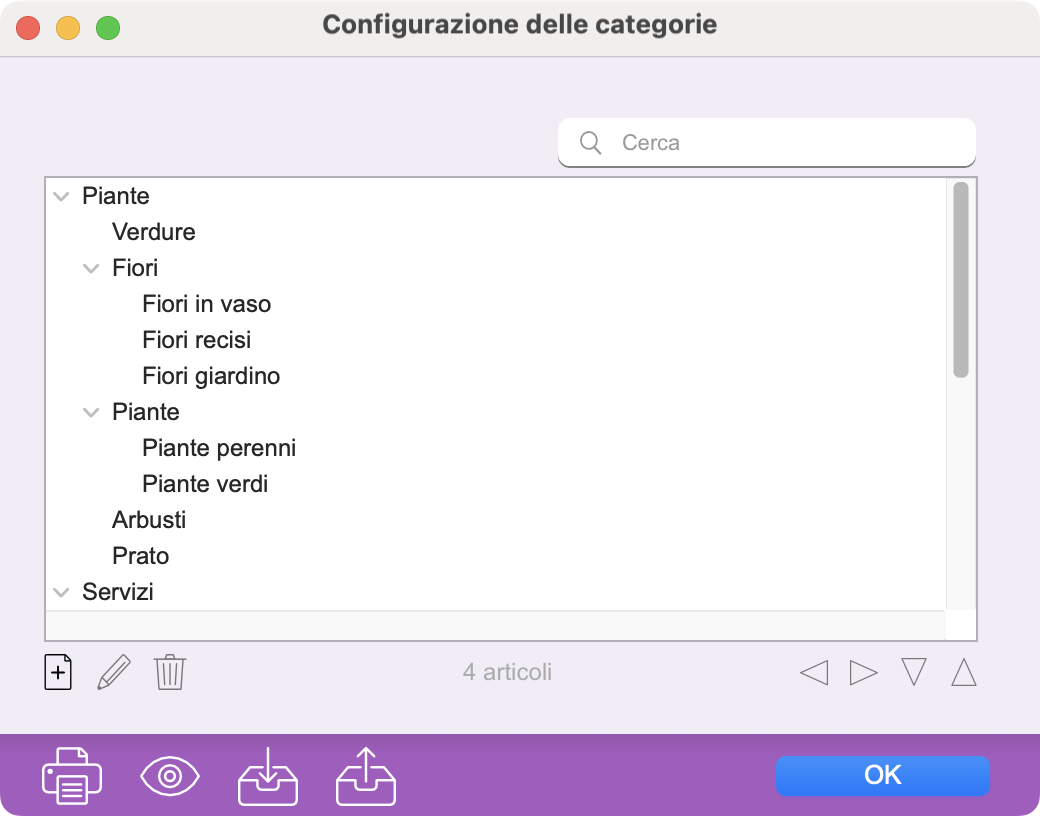Preview with the eye icon

coord(170,776)
